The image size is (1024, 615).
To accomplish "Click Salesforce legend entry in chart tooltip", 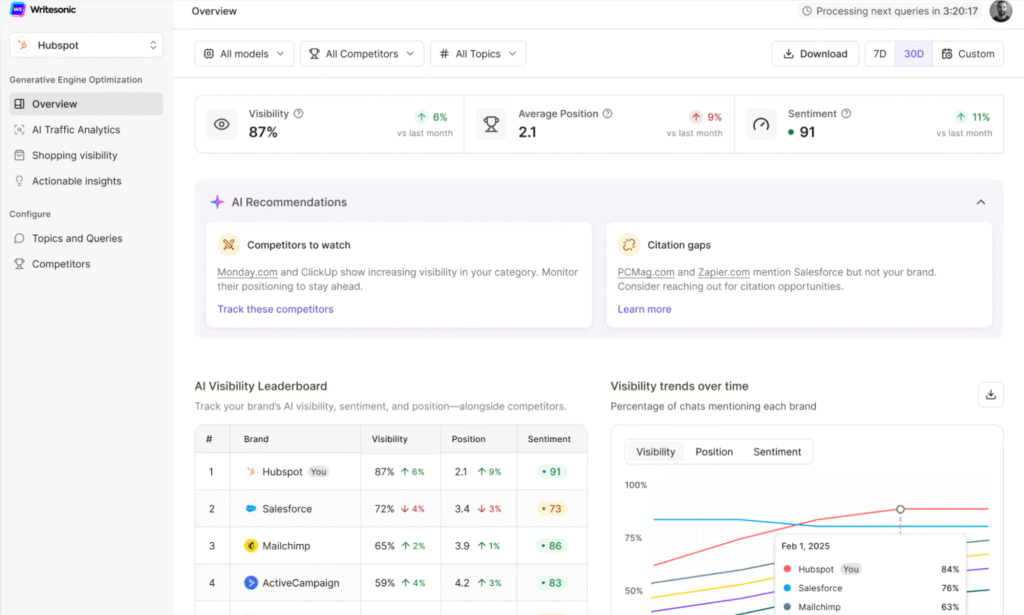I will click(871, 588).
